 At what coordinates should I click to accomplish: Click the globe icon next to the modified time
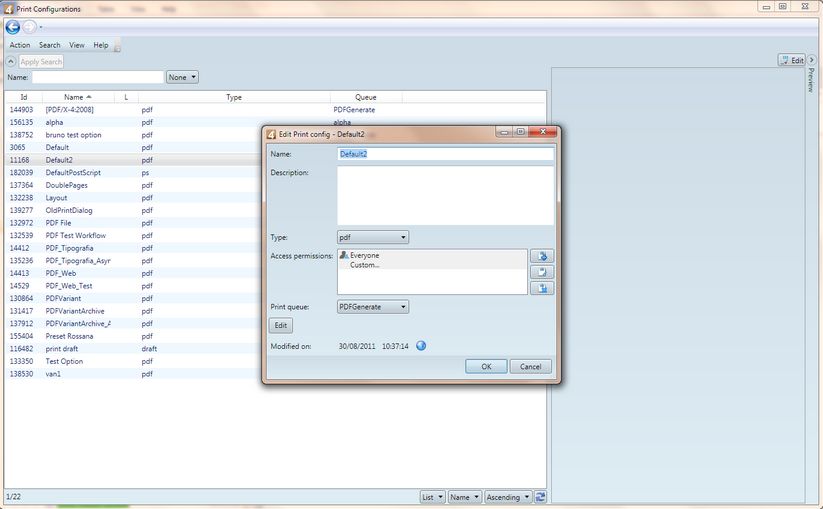[x=421, y=346]
